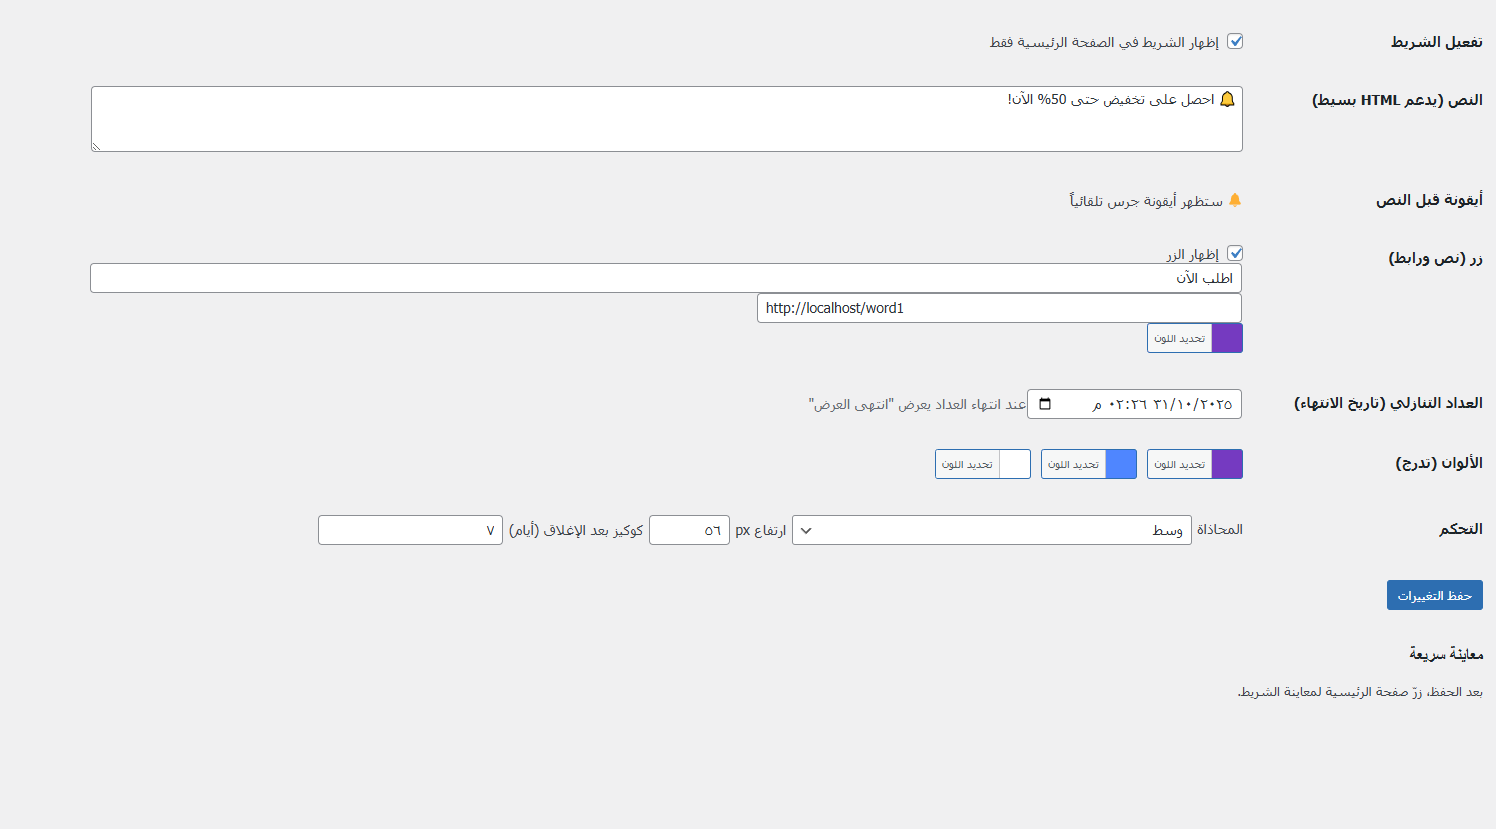Click the resize handle of the HTML text area
The width and height of the screenshot is (1496, 829).
(96, 146)
